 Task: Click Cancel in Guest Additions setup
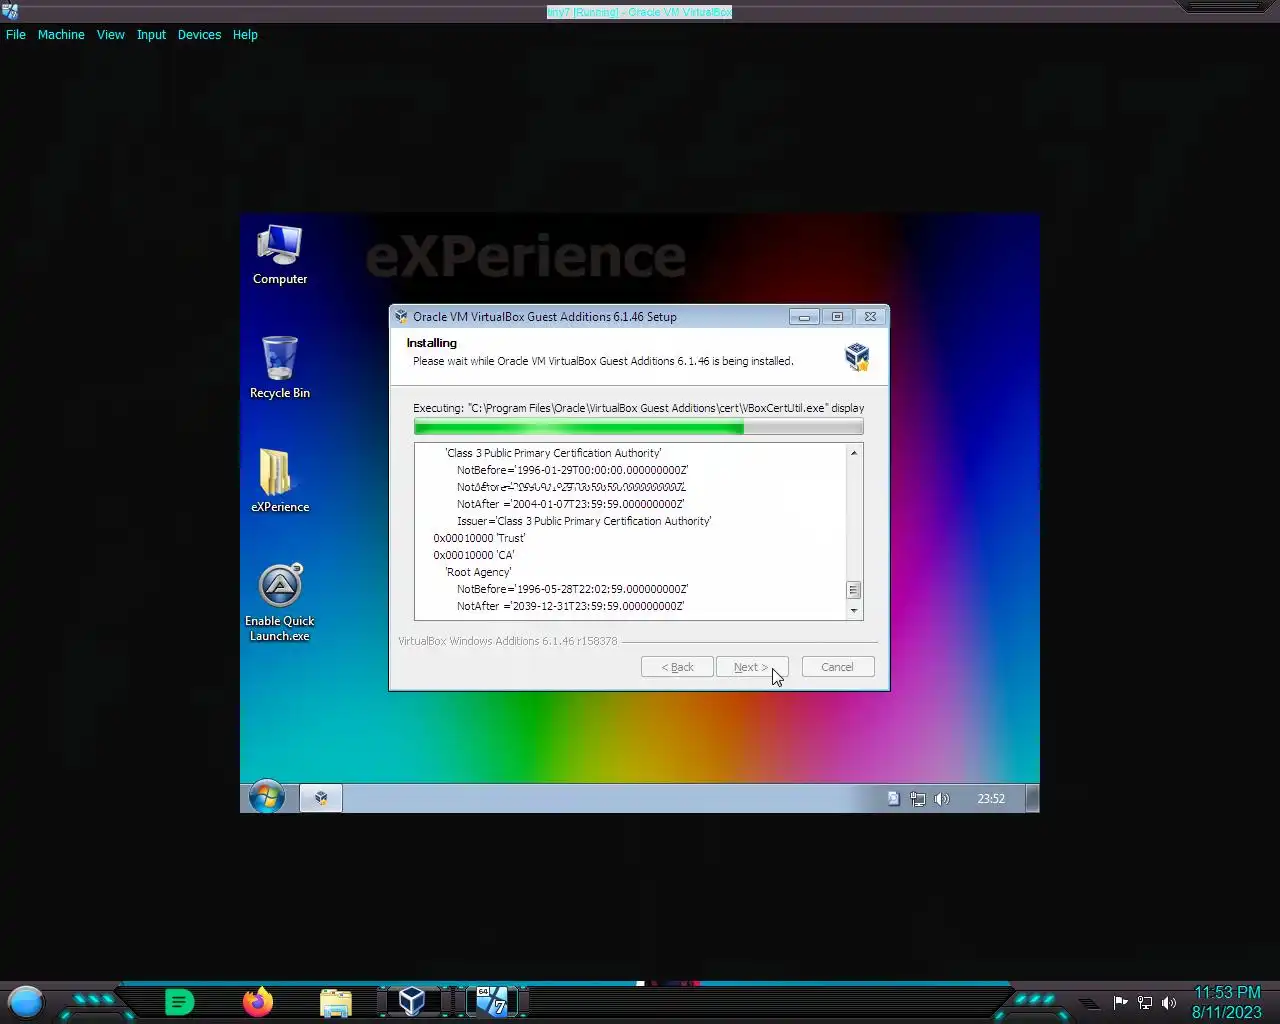tap(838, 667)
